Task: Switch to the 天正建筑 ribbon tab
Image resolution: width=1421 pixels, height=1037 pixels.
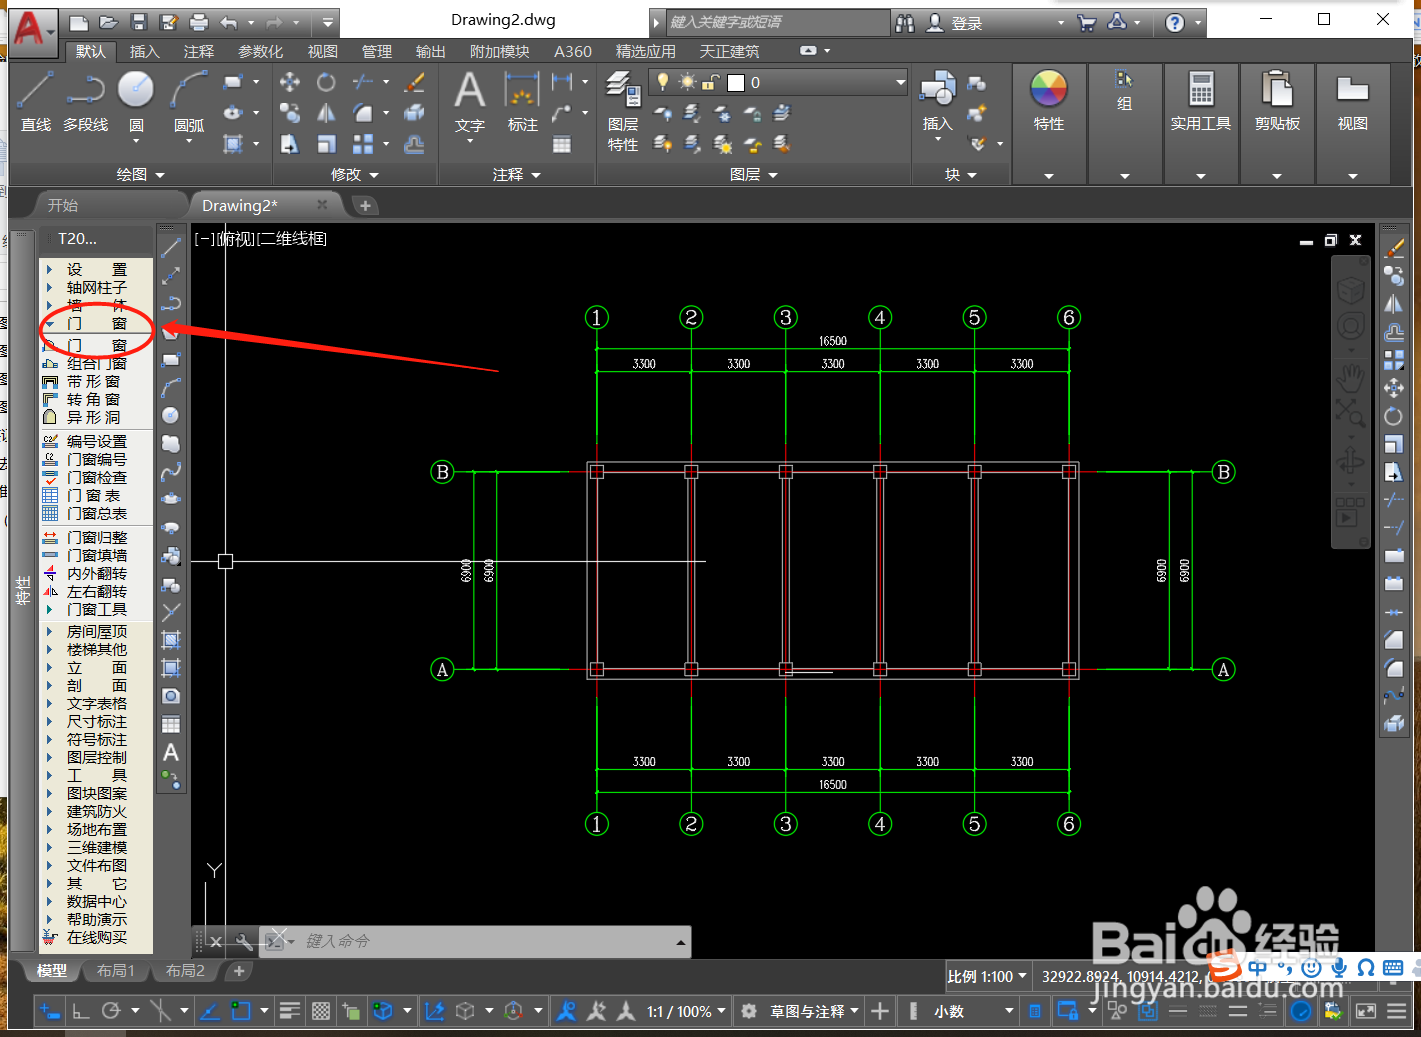Action: pyautogui.click(x=729, y=51)
